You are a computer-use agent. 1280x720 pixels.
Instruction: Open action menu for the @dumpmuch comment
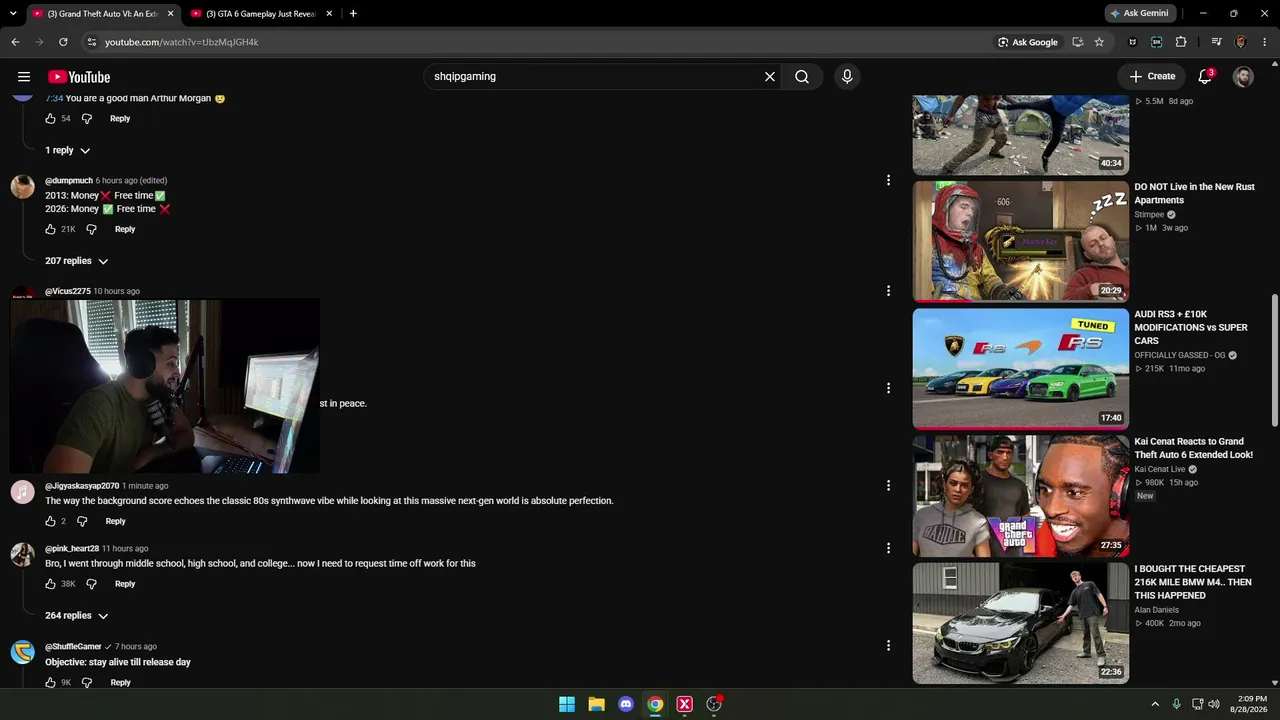[888, 180]
